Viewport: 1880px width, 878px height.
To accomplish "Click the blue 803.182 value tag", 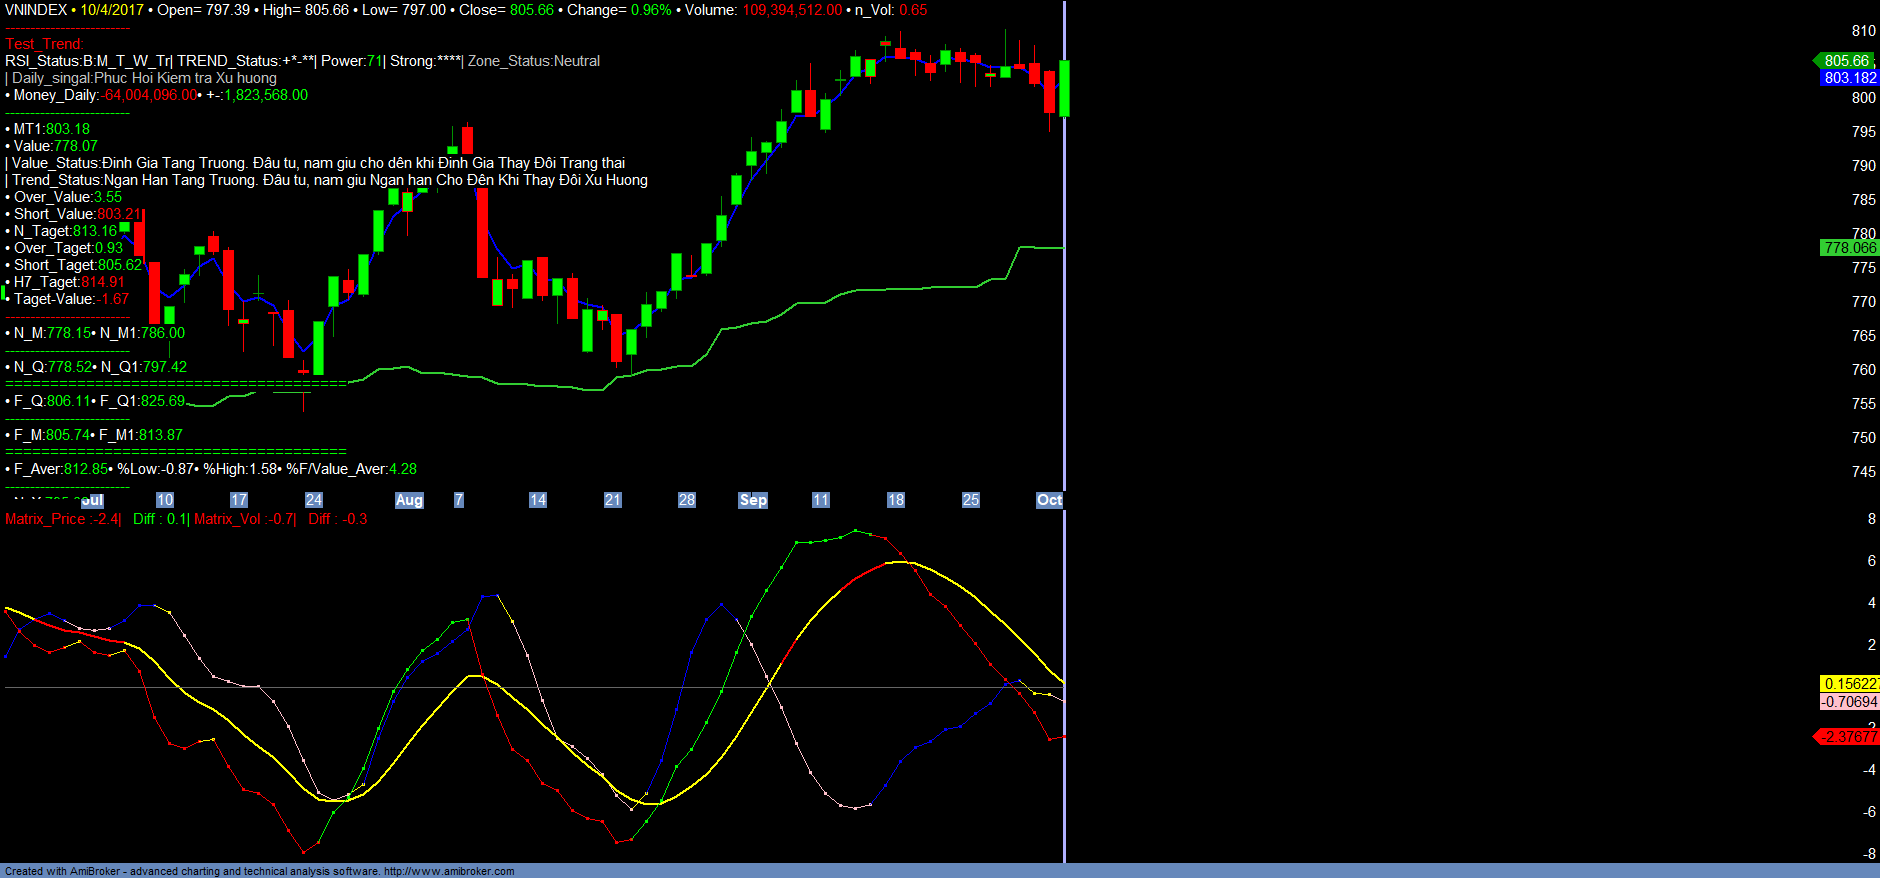I will 1850,78.
